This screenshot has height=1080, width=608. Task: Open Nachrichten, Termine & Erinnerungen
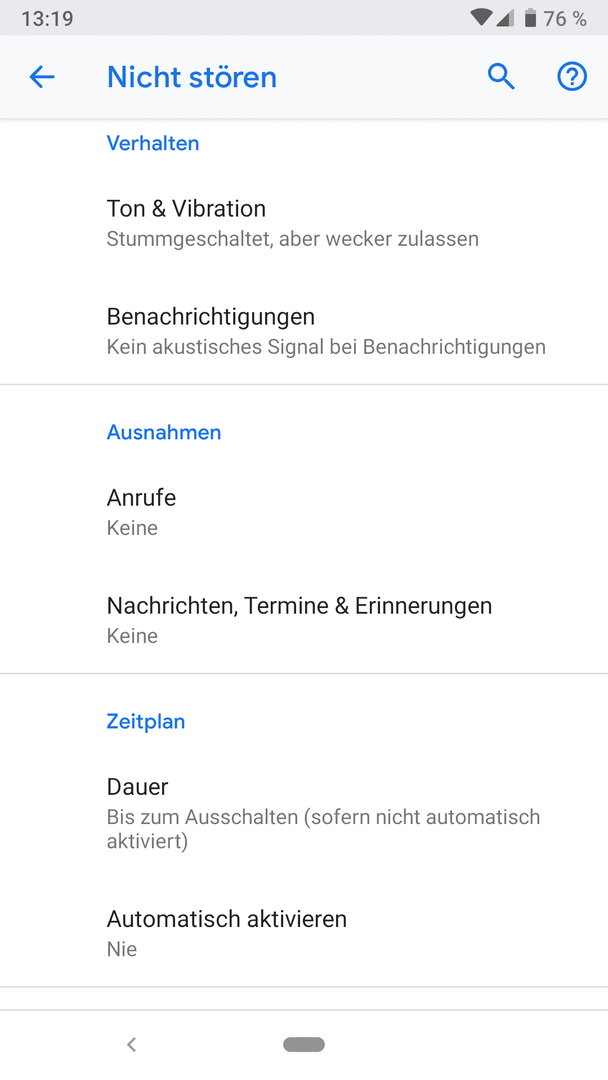coord(304,620)
